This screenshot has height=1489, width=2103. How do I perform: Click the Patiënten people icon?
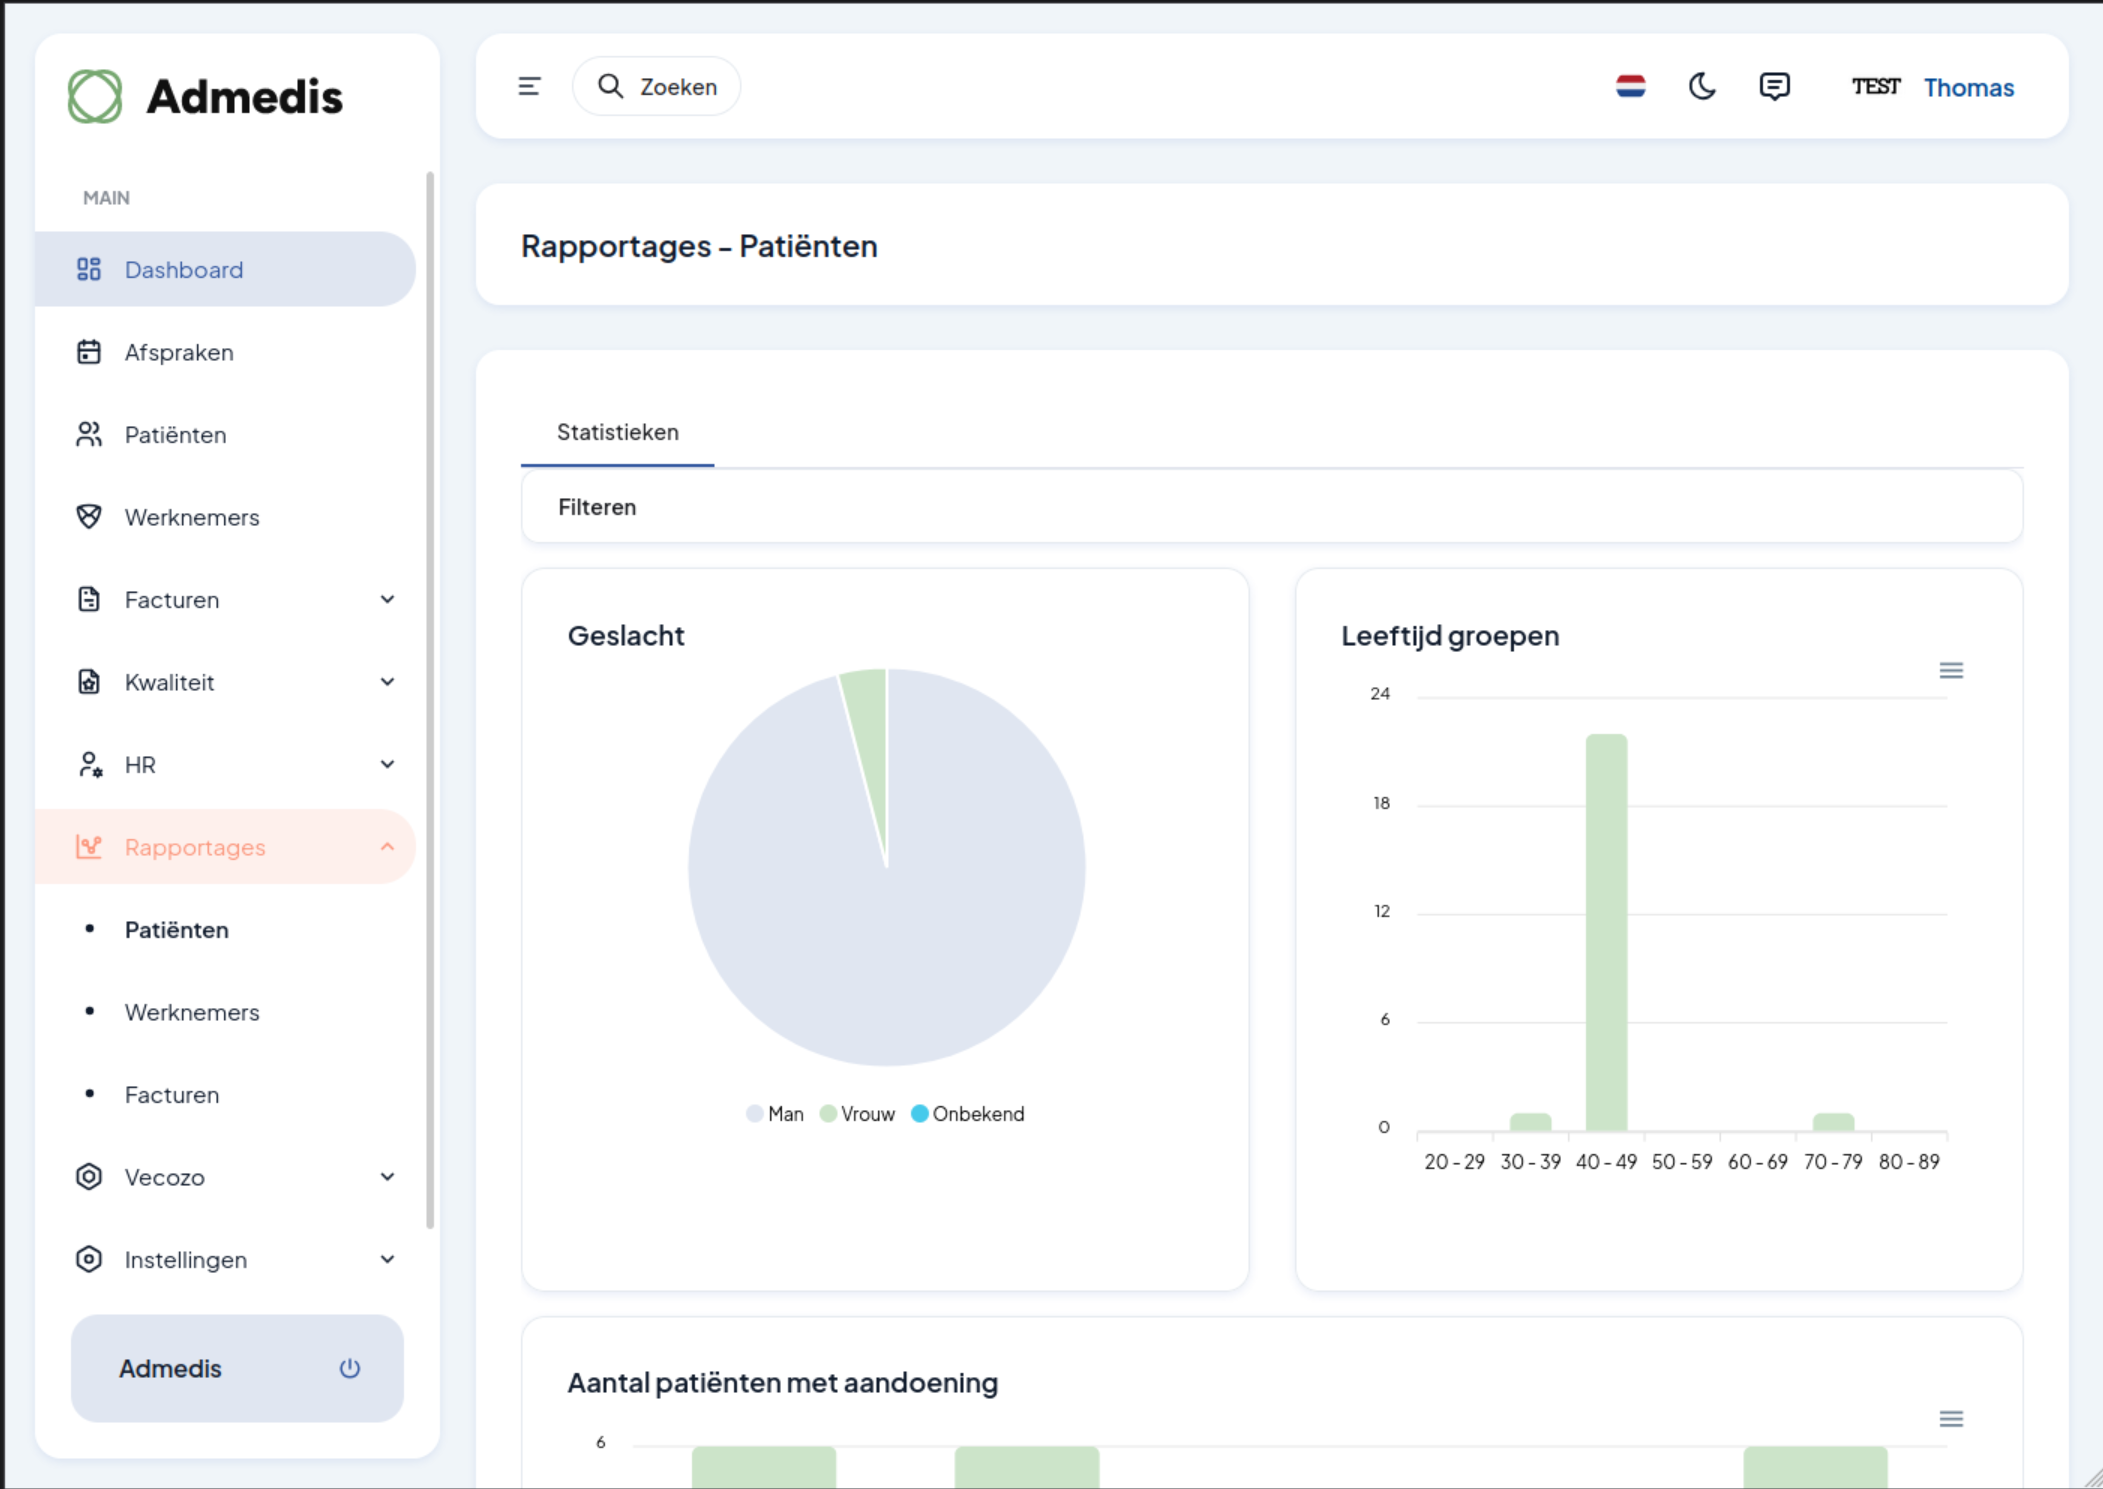coord(89,434)
